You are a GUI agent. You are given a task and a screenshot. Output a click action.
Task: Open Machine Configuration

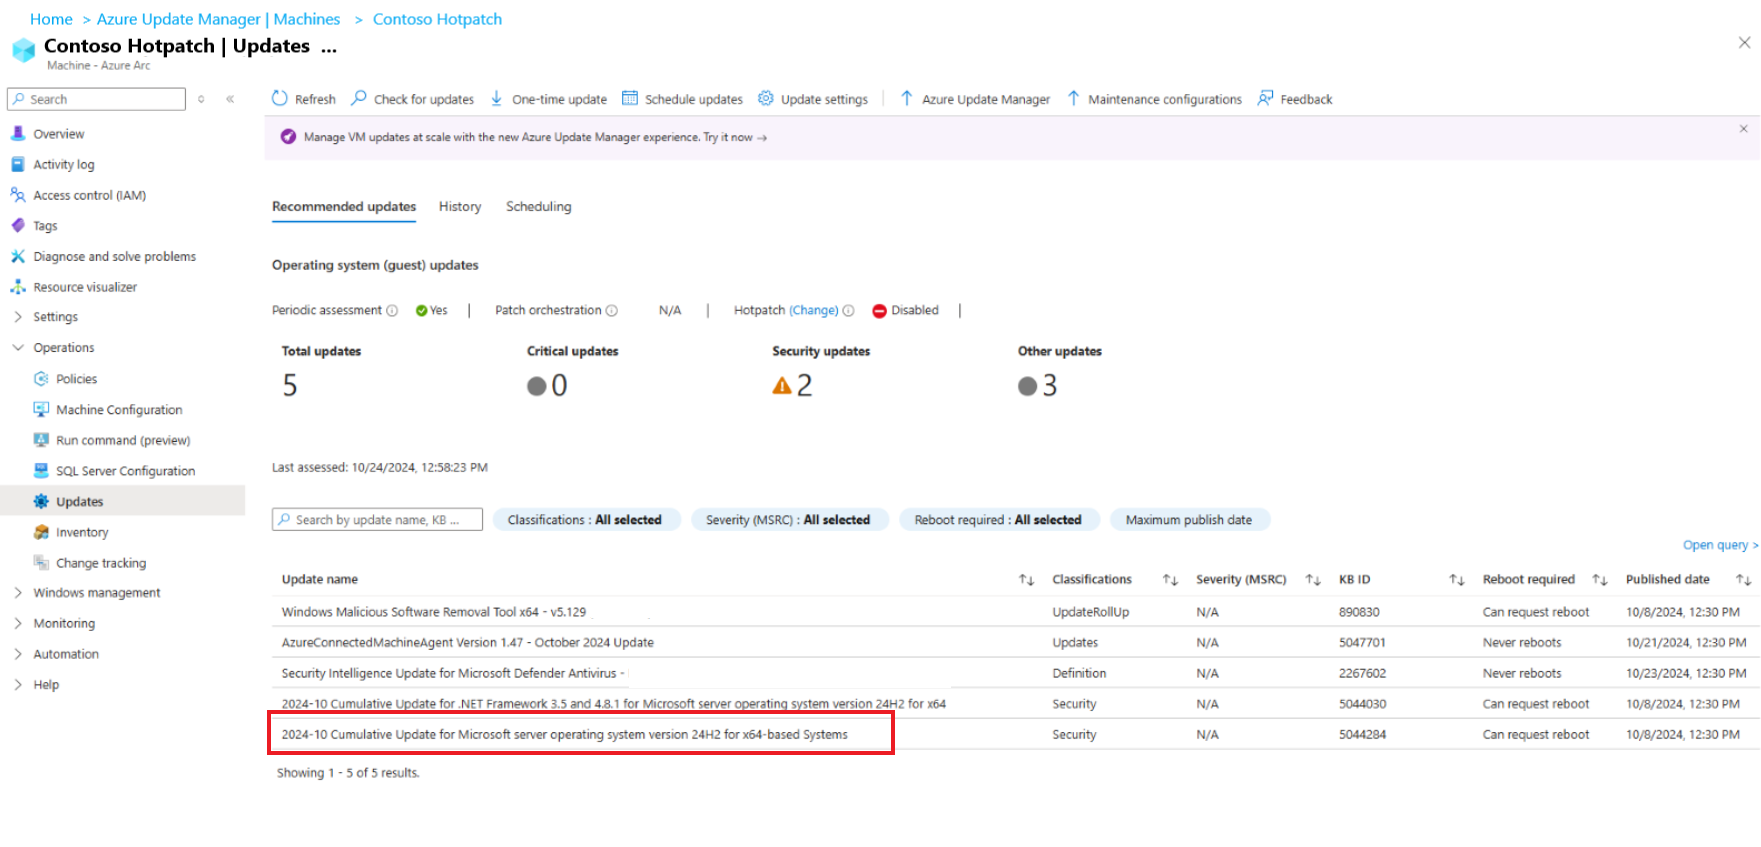point(119,410)
